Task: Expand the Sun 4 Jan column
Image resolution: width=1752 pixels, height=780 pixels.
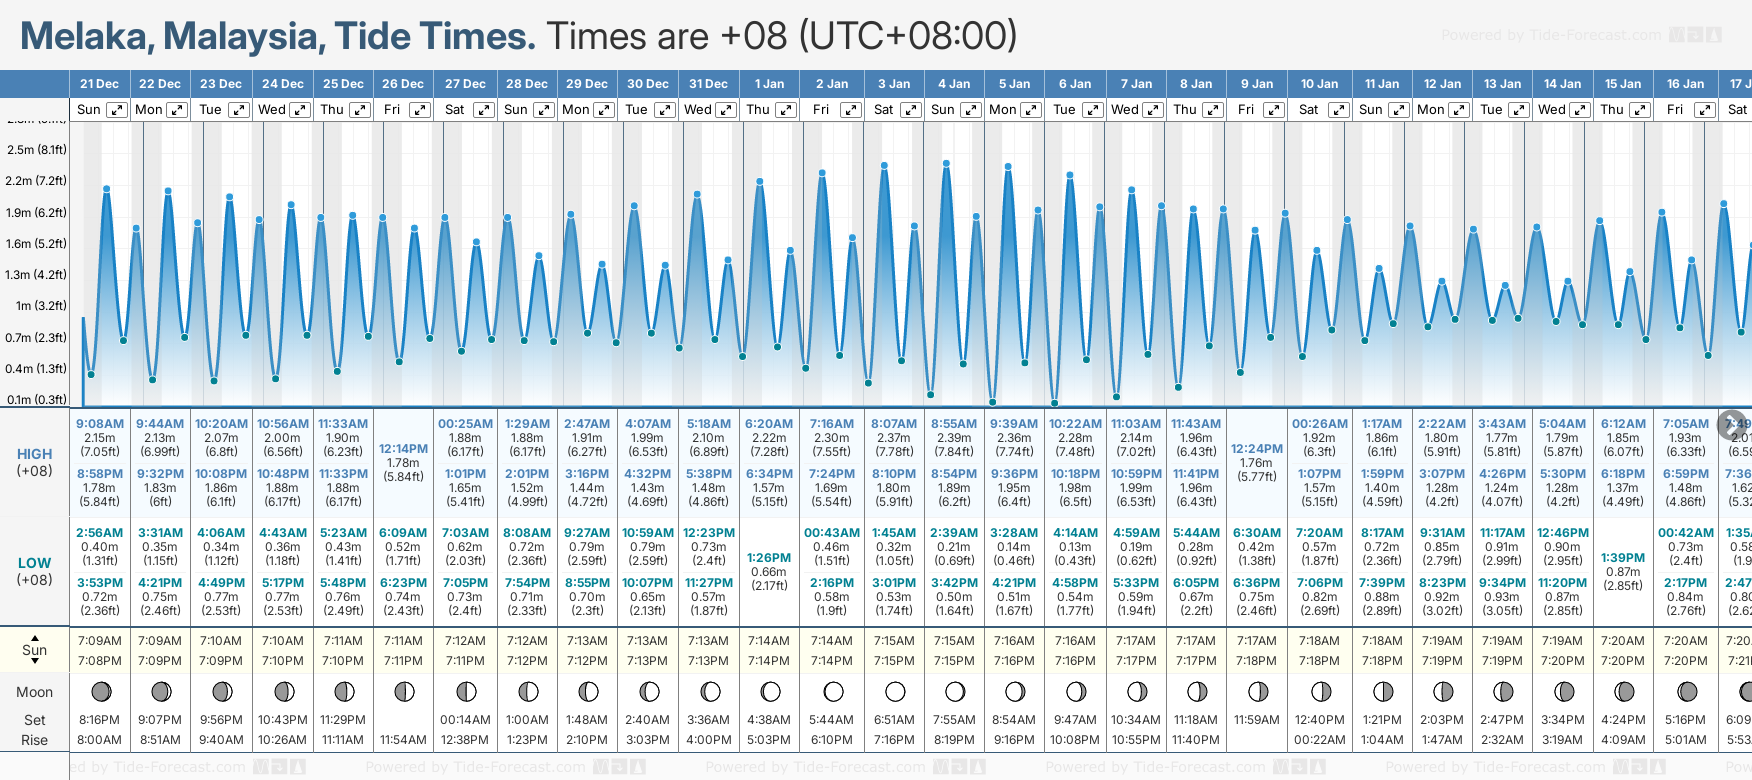Action: click(970, 110)
